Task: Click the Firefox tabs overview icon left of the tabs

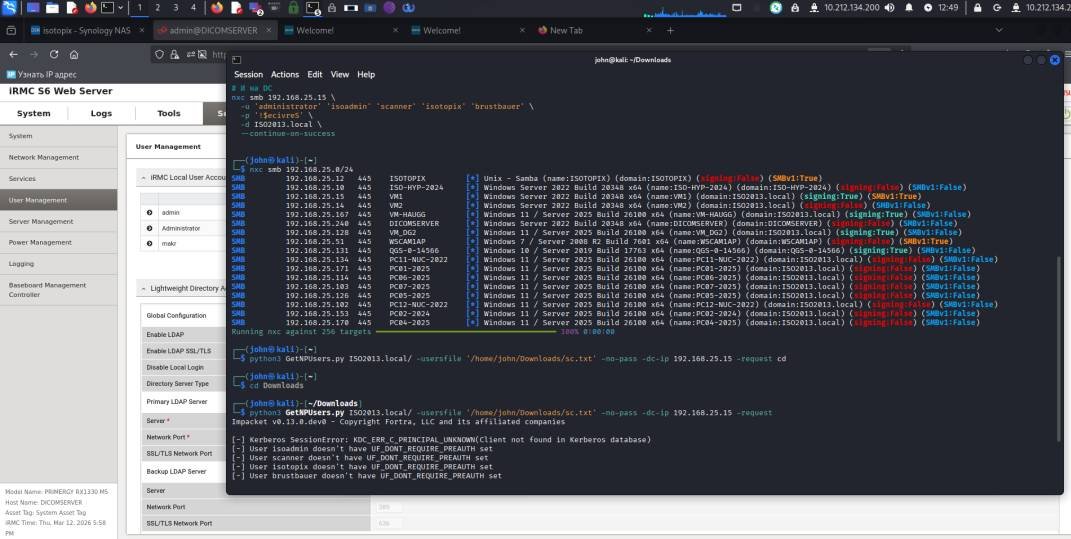Action: (x=11, y=31)
